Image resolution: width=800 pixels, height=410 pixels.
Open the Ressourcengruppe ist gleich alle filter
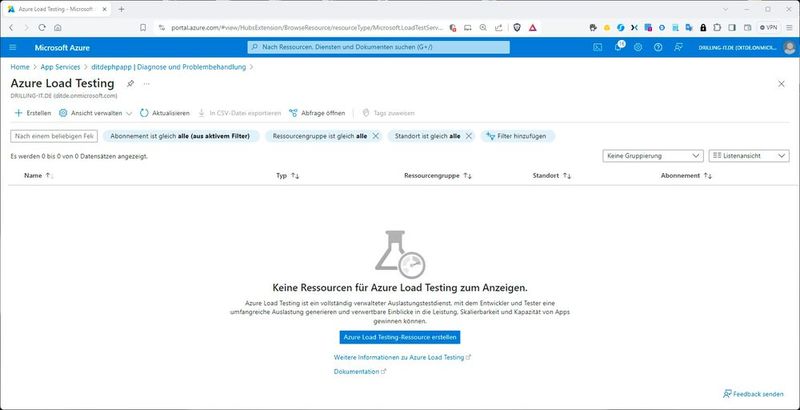pos(319,136)
